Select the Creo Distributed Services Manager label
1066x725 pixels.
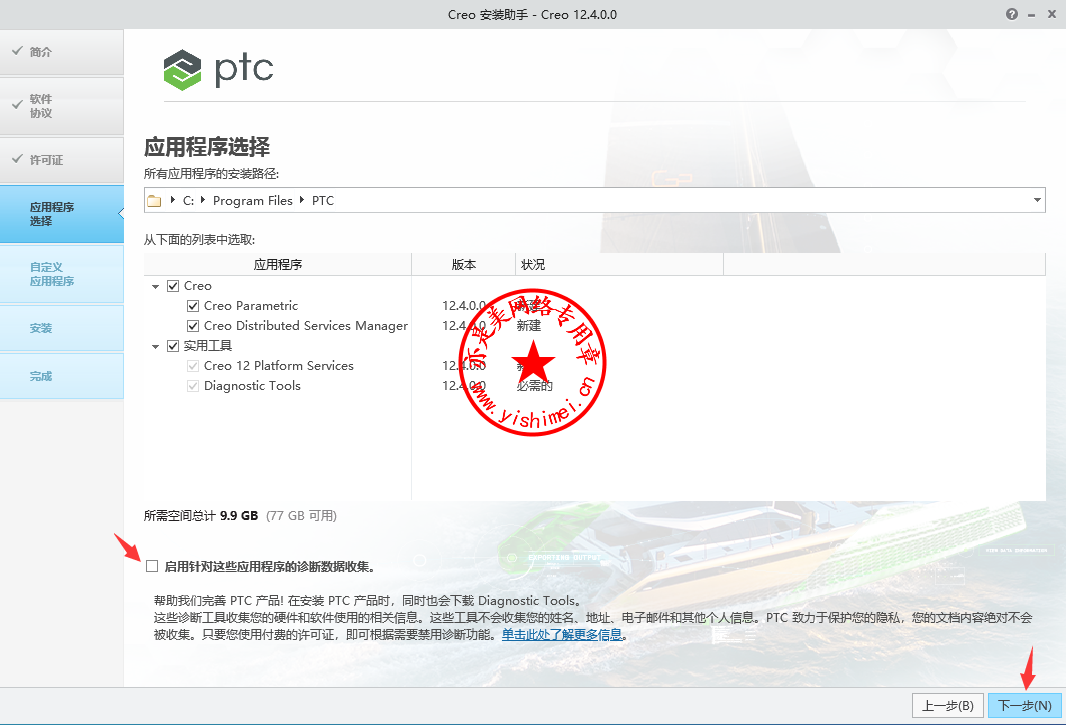(306, 326)
